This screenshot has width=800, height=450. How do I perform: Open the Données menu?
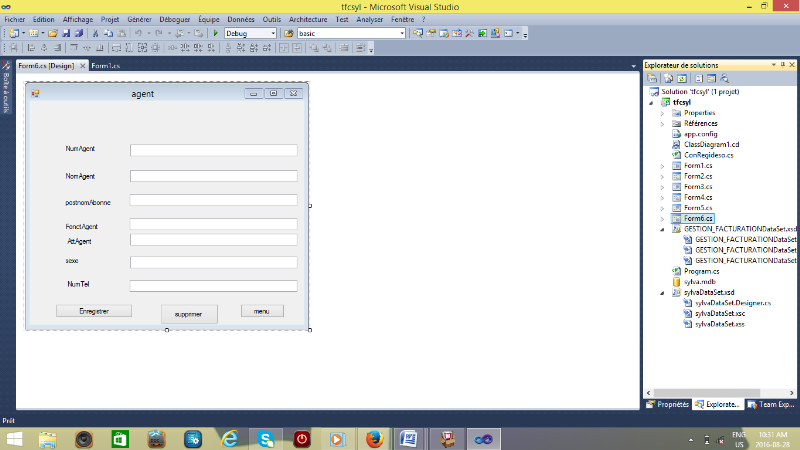(241, 19)
